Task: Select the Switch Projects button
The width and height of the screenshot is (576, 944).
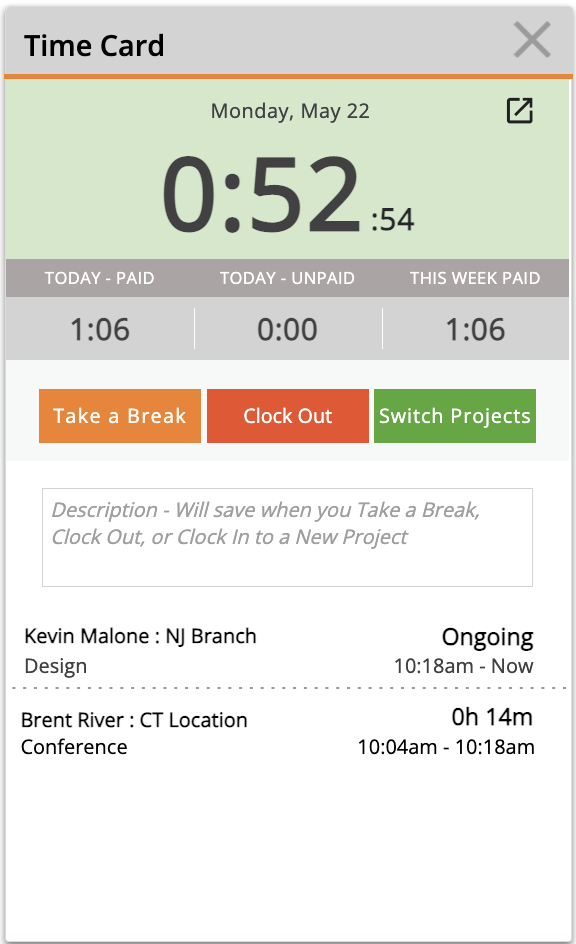Action: point(455,416)
